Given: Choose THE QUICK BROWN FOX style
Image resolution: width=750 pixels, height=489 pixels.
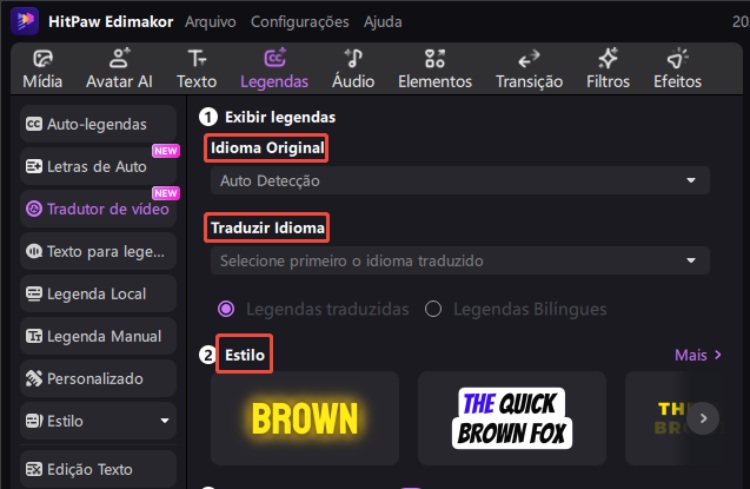Looking at the screenshot, I should pyautogui.click(x=512, y=418).
